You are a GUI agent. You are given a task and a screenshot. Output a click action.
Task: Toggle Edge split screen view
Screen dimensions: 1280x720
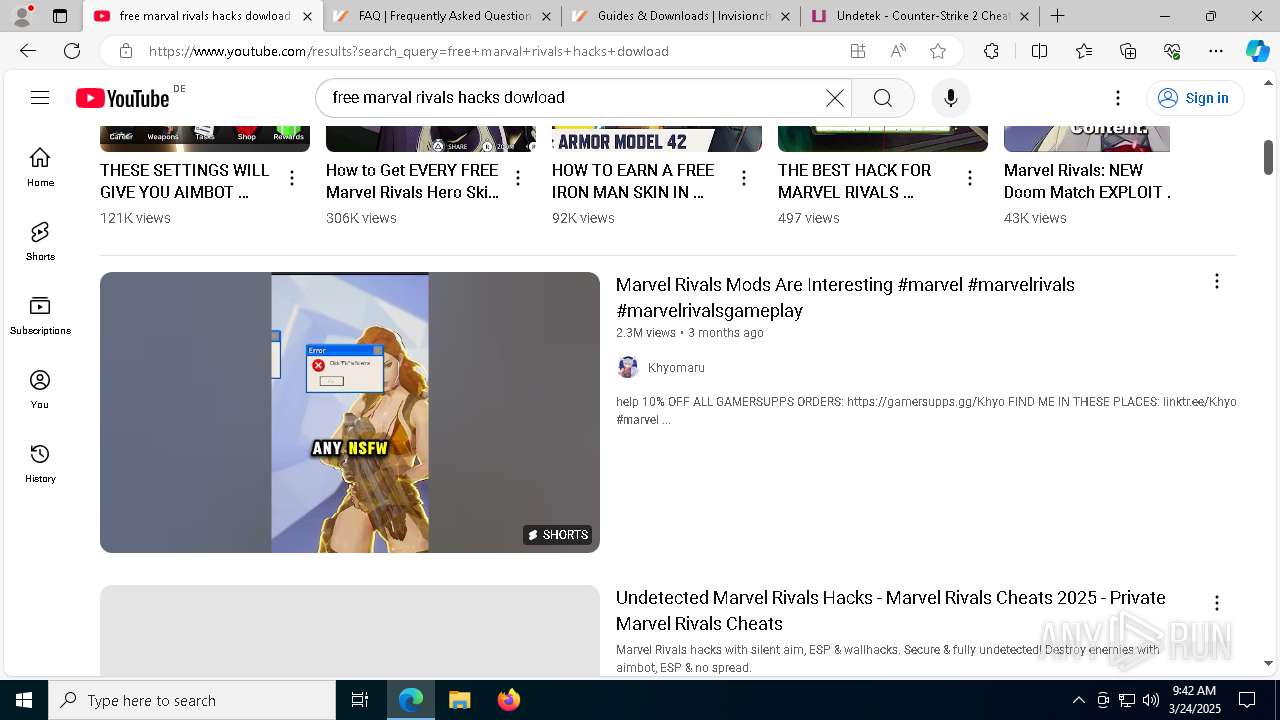(x=1039, y=51)
